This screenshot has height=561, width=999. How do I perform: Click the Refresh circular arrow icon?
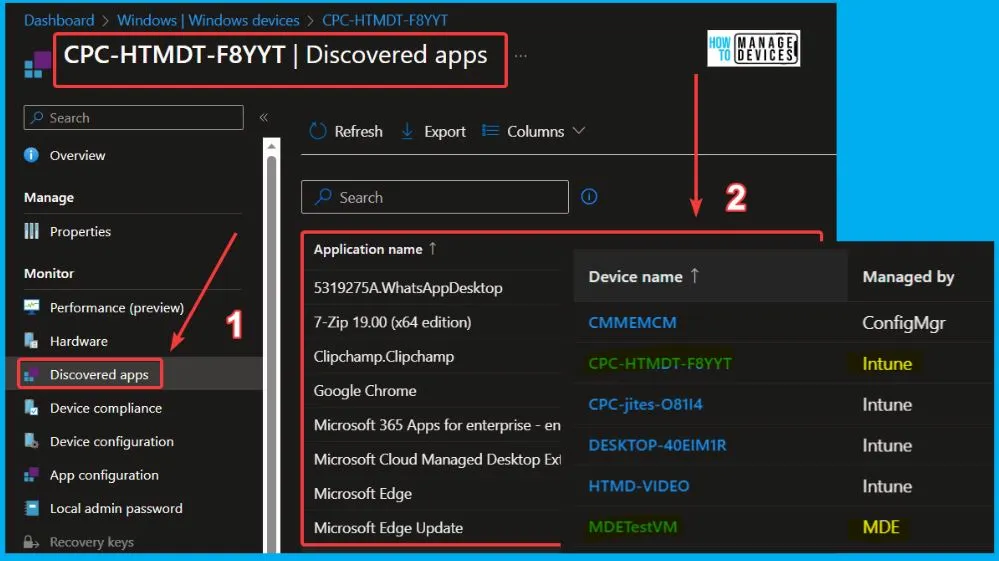(x=317, y=131)
